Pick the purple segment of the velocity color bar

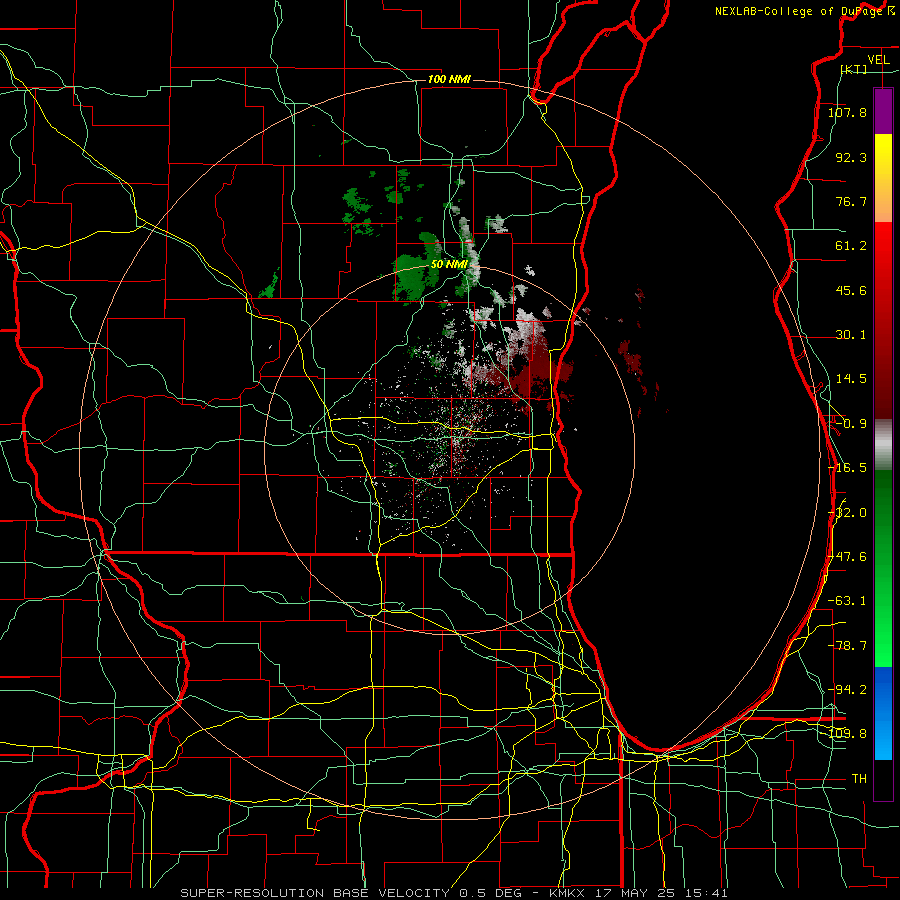pos(883,111)
